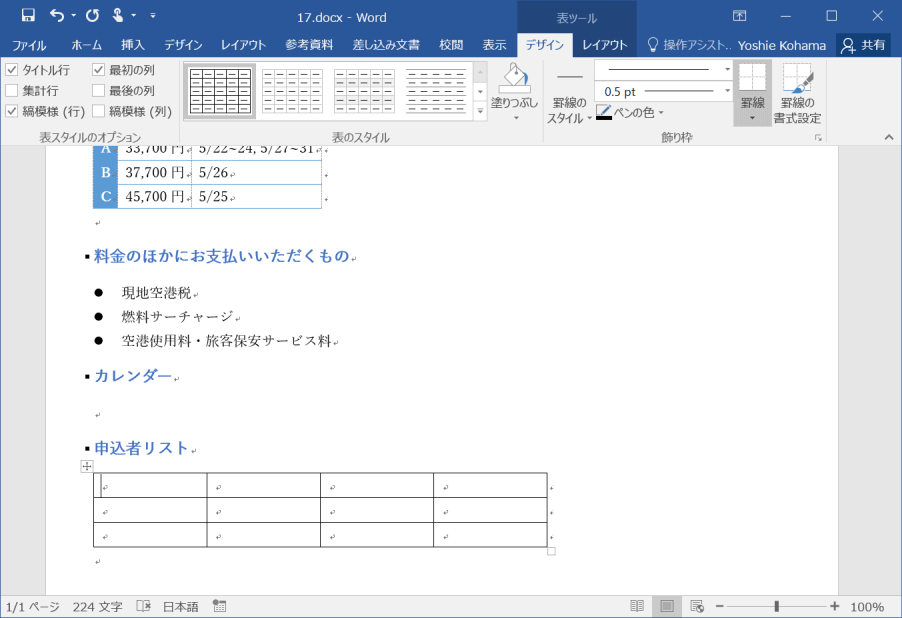The image size is (902, 618).
Task: Click the 塗りつぶし paint bucket icon
Action: click(514, 78)
